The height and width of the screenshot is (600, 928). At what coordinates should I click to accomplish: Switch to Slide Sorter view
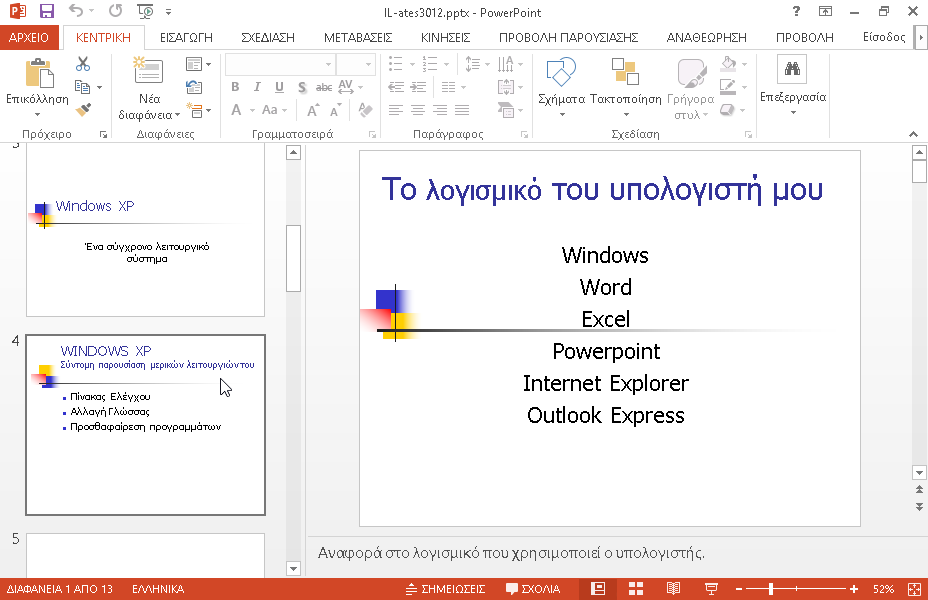tap(636, 589)
